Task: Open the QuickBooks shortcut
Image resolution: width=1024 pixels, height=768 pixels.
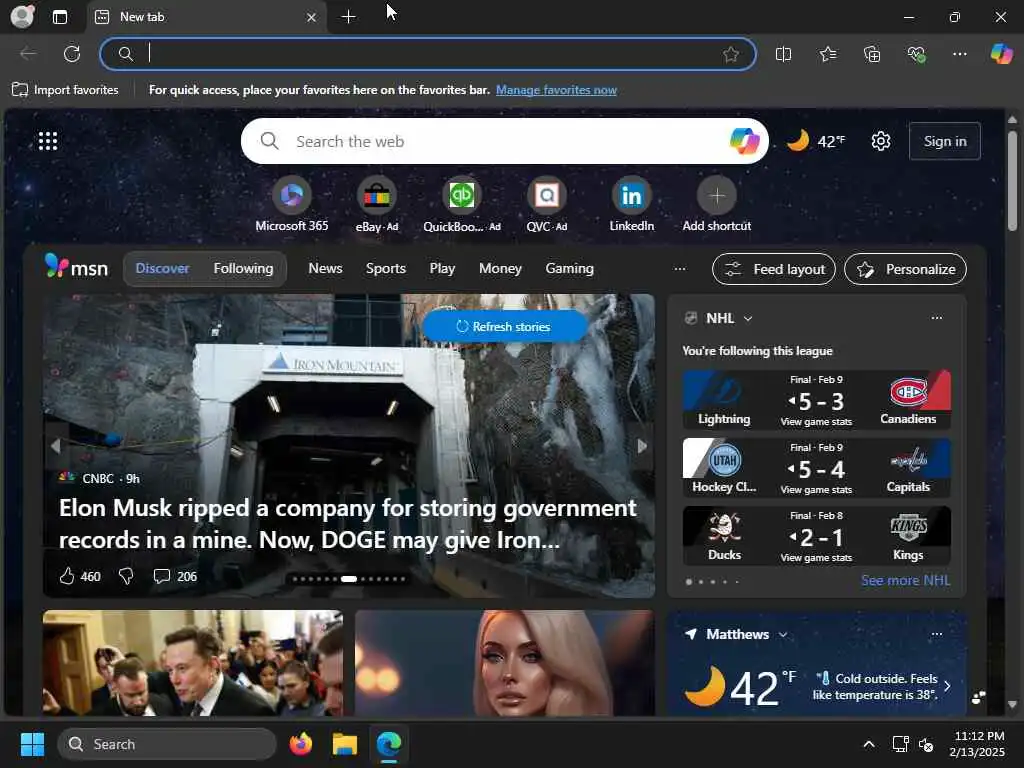Action: tap(462, 204)
